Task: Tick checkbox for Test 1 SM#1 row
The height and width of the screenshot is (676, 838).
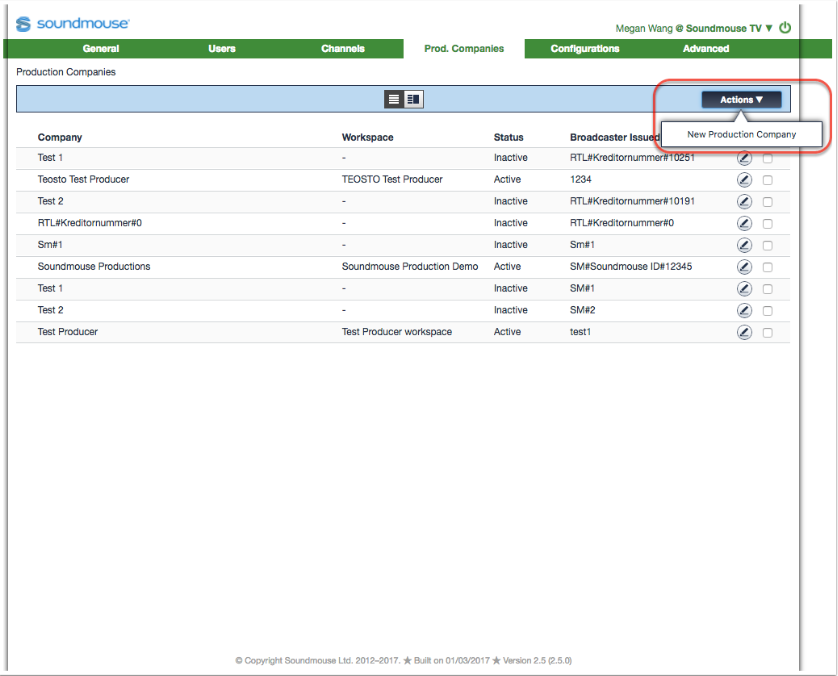Action: click(x=767, y=289)
